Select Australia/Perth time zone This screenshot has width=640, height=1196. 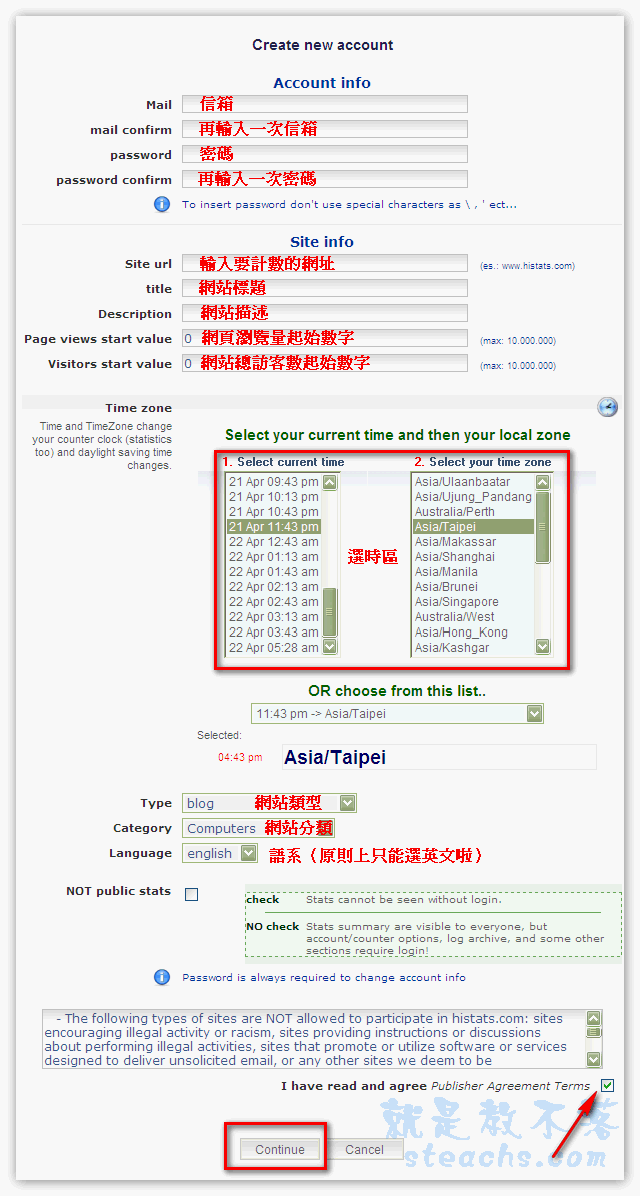(x=473, y=512)
